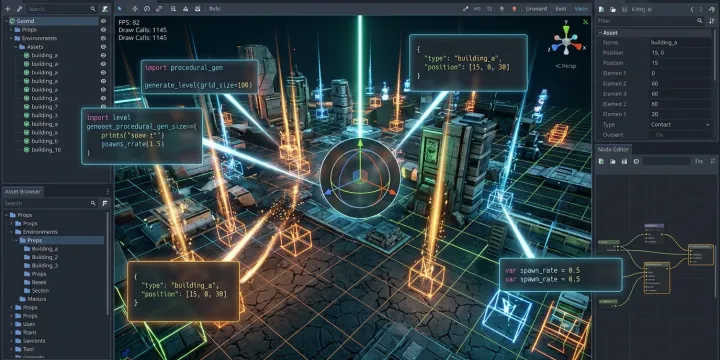Image resolution: width=720 pixels, height=360 pixels.
Task: Select the Rotate tool in viewport toolbar
Action: pos(146,9)
